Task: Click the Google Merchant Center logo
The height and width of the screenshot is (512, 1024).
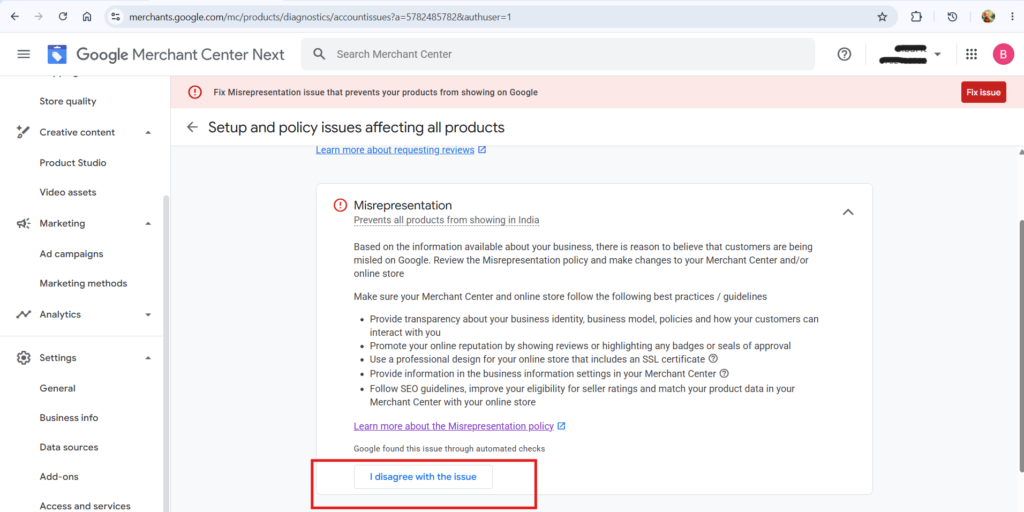Action: coord(166,54)
